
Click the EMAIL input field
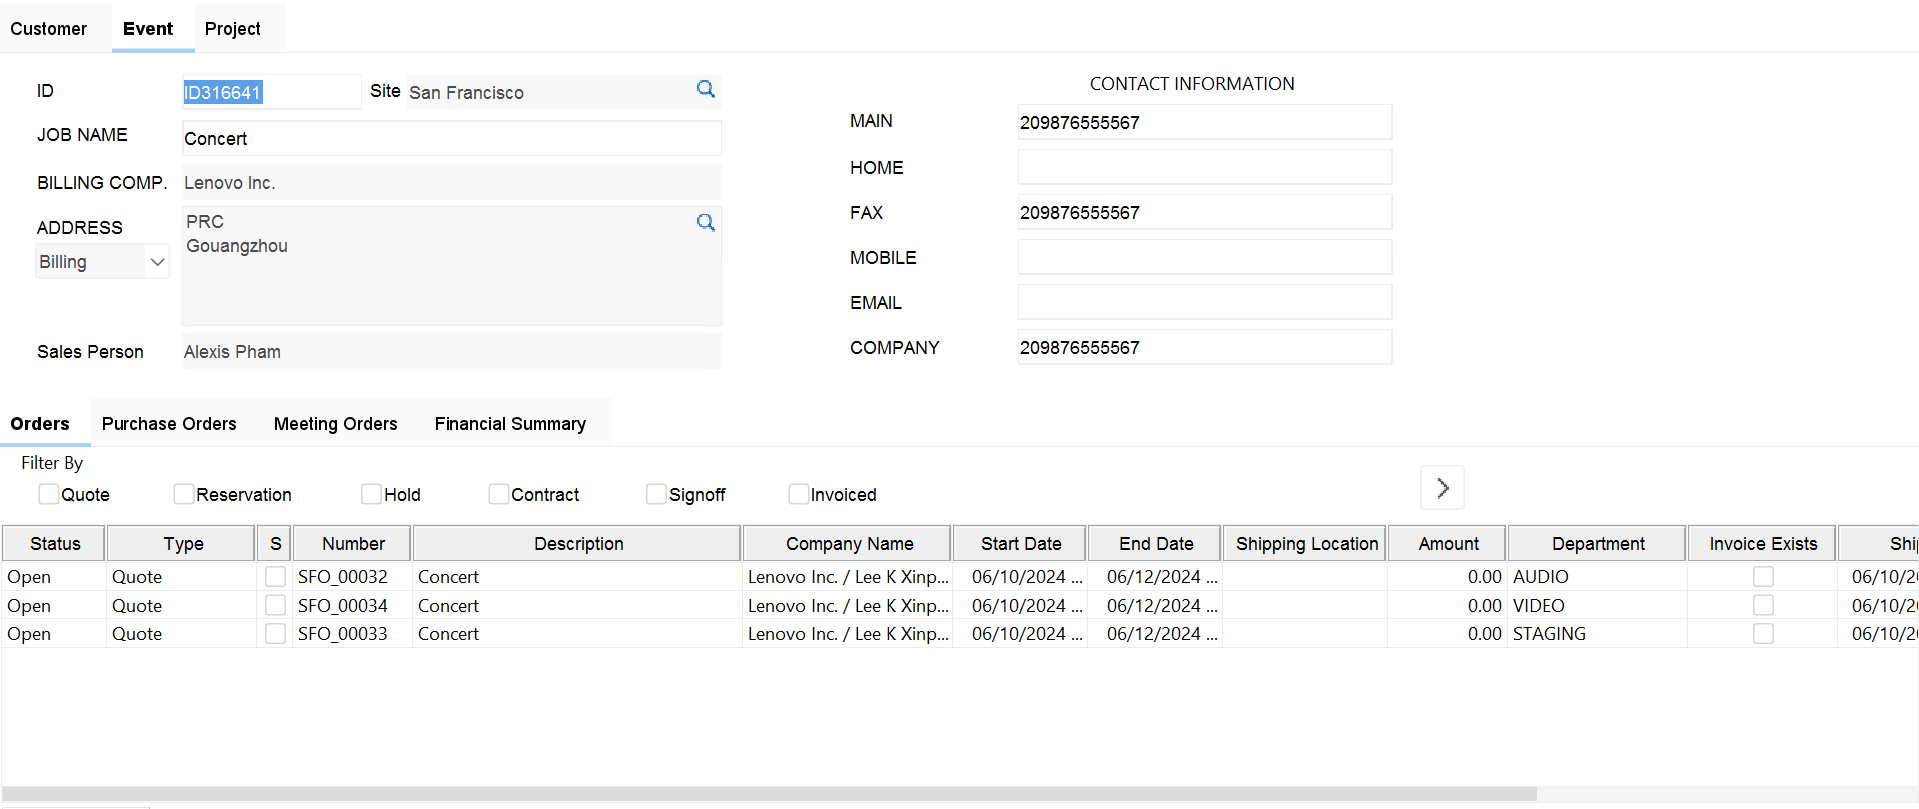tap(1204, 302)
